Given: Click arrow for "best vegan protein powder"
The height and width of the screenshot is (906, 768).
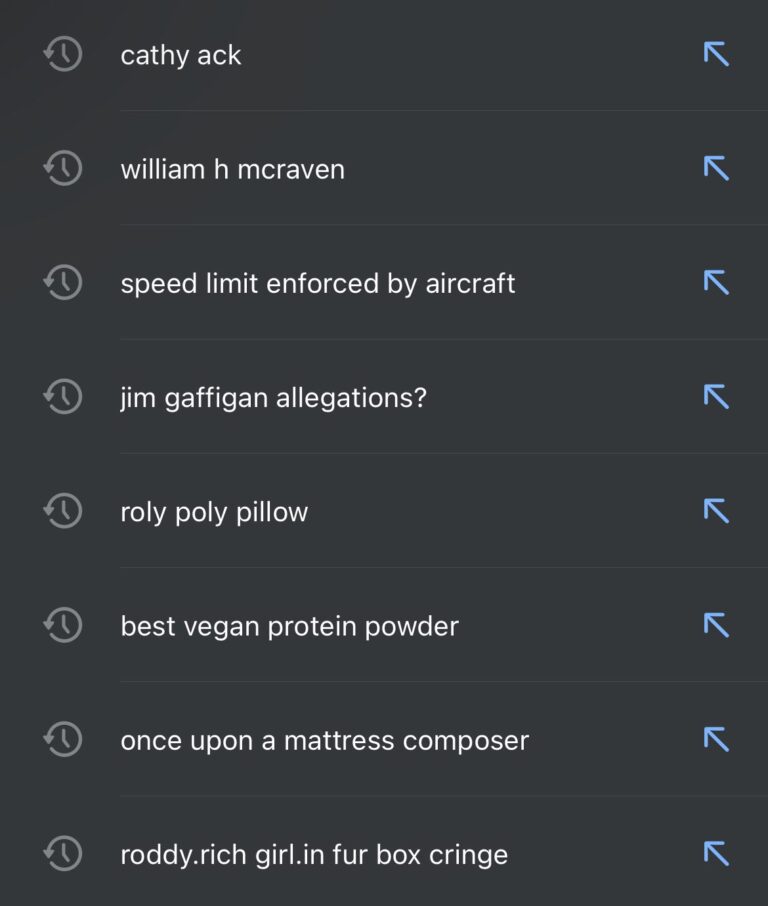Looking at the screenshot, I should (716, 625).
